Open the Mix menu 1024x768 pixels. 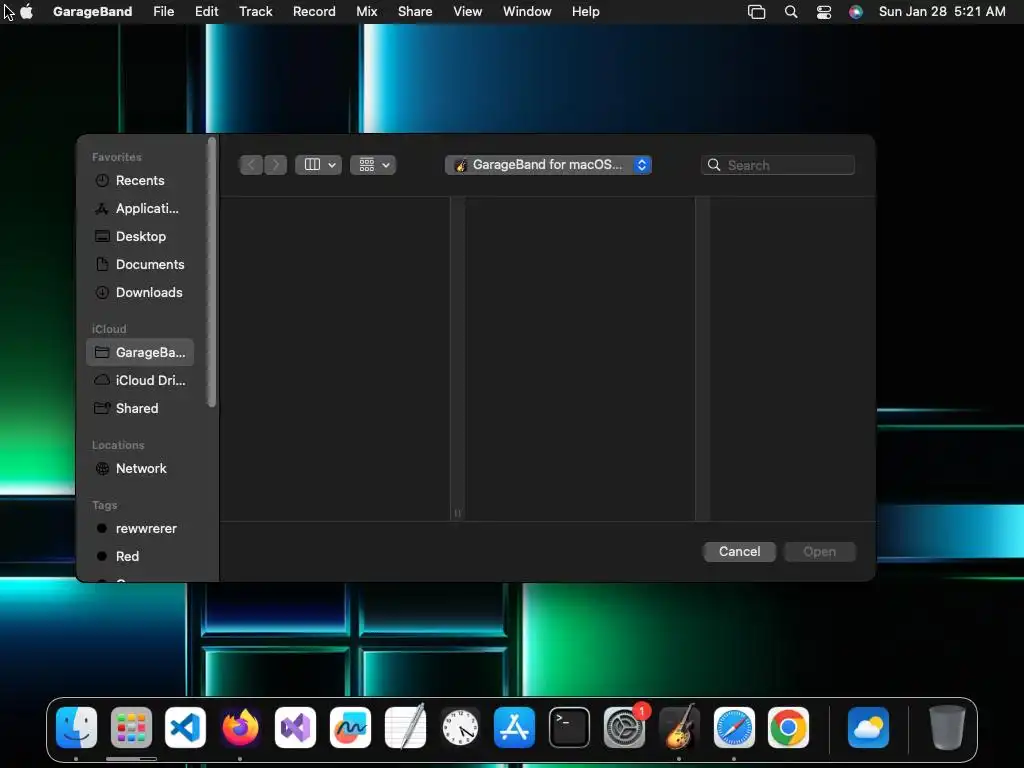point(366,12)
